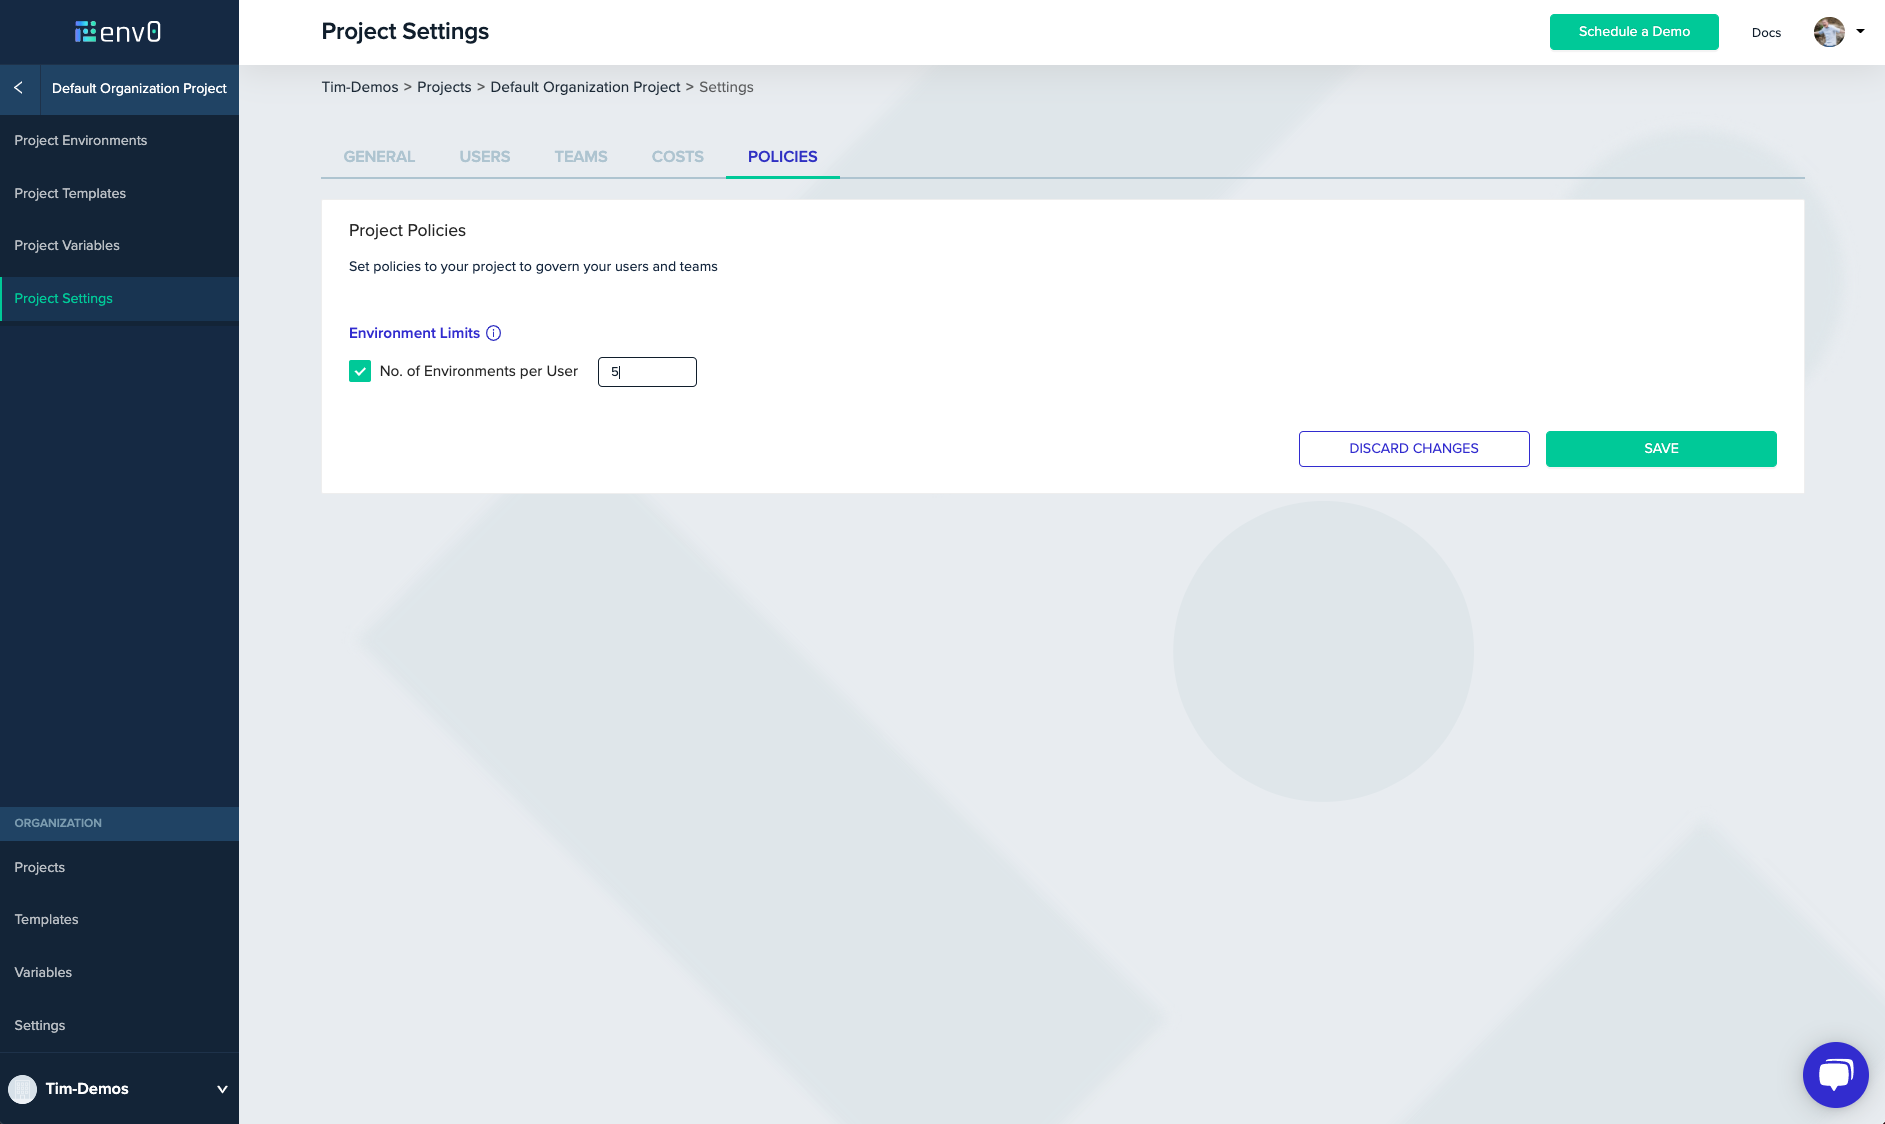Click the Save button
The image size is (1885, 1124).
1661,449
